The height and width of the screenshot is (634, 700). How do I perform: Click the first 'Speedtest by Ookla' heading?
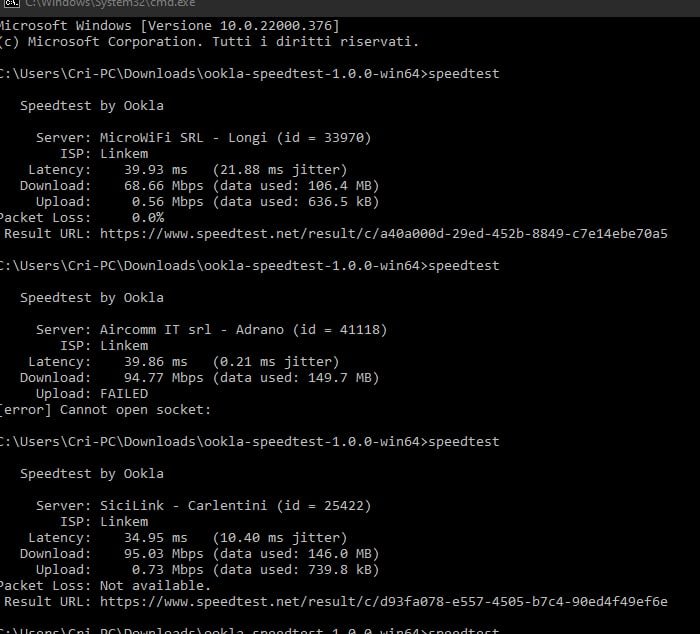pyautogui.click(x=92, y=106)
